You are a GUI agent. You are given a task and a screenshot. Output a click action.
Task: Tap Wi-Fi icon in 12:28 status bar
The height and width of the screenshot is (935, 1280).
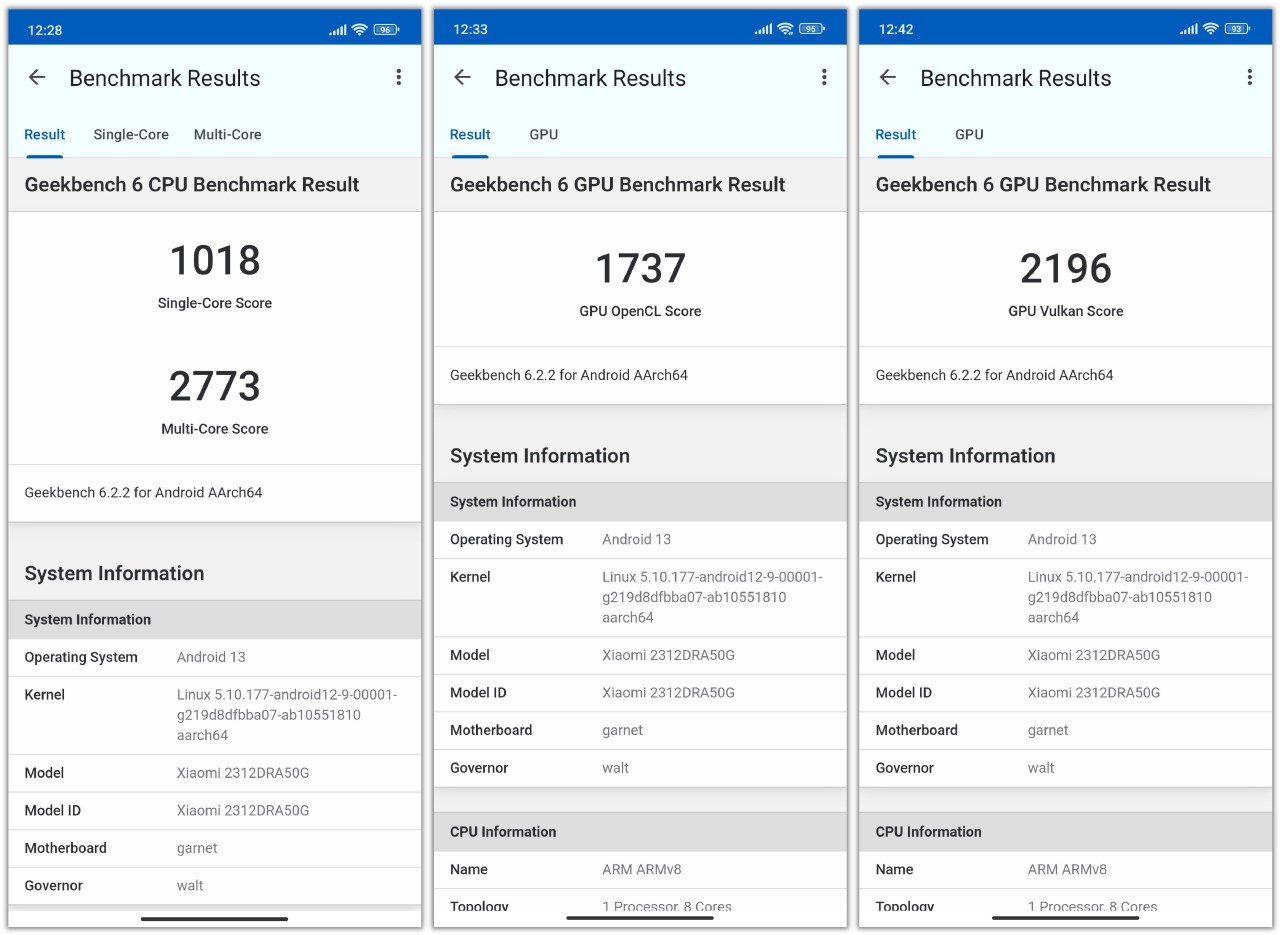click(x=360, y=29)
